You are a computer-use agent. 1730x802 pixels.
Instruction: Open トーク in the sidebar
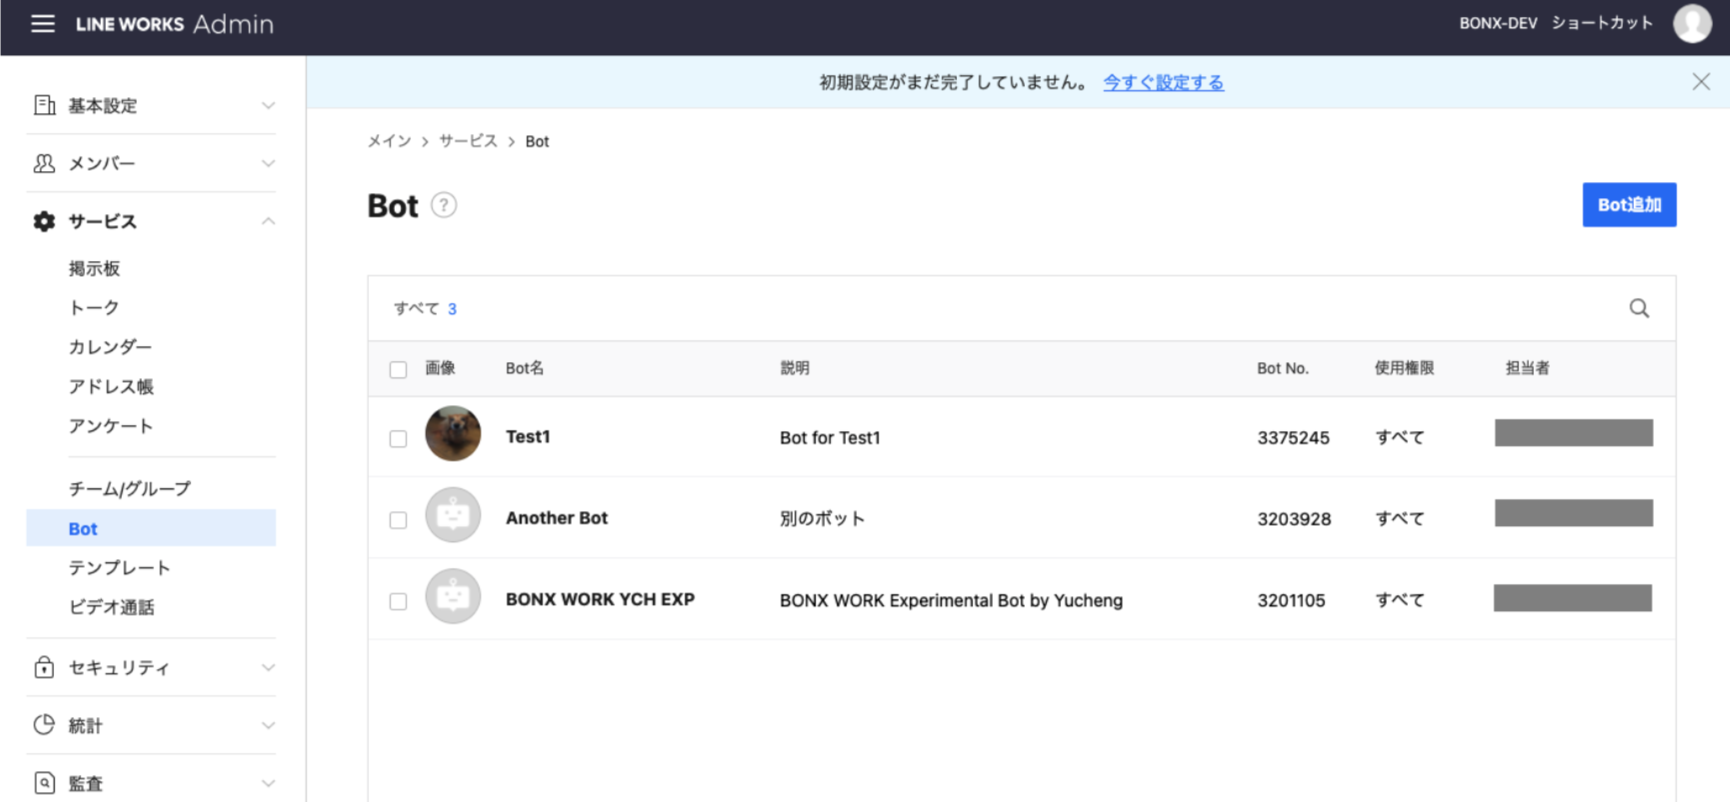point(94,308)
